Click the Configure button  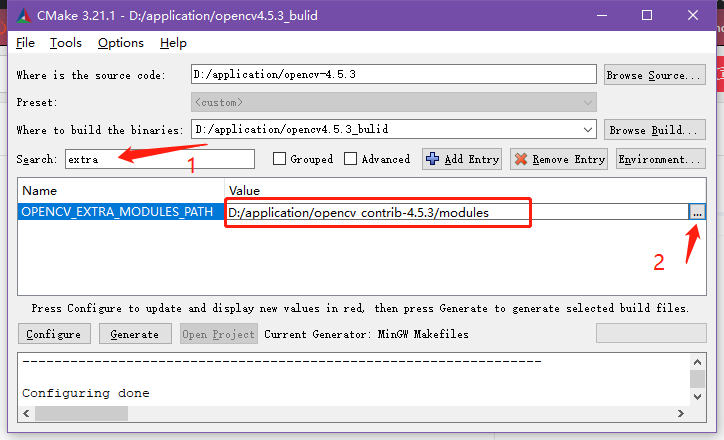(x=54, y=334)
